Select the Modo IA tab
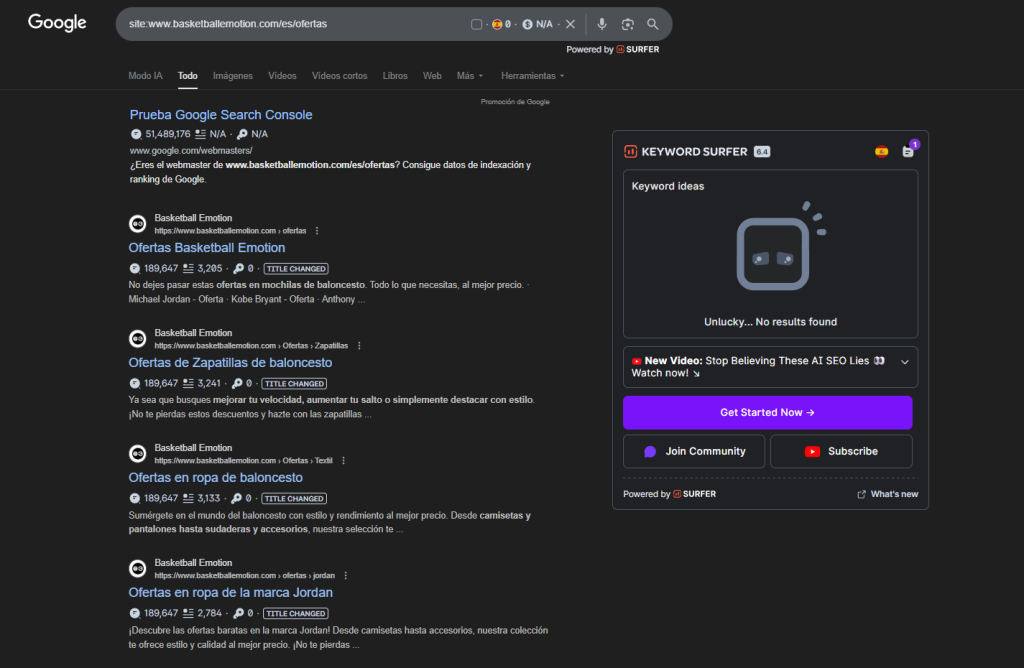This screenshot has height=668, width=1024. 146,76
